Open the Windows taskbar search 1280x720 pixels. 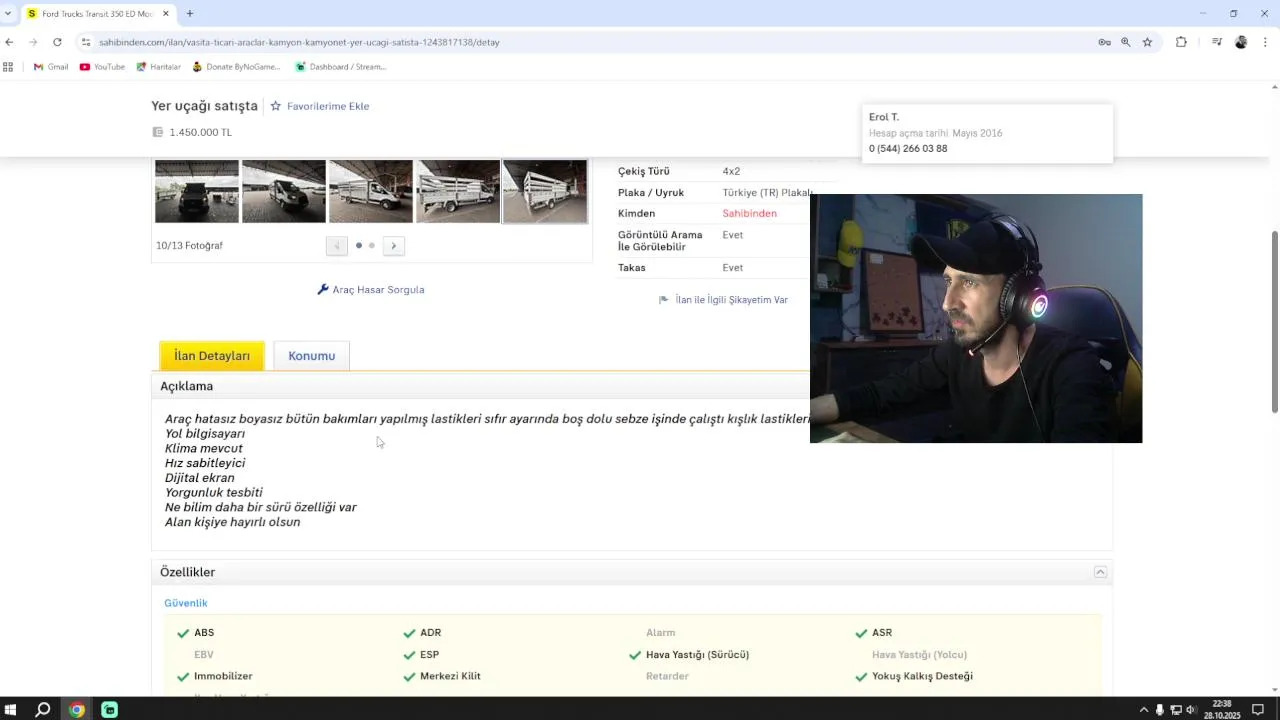coord(43,710)
